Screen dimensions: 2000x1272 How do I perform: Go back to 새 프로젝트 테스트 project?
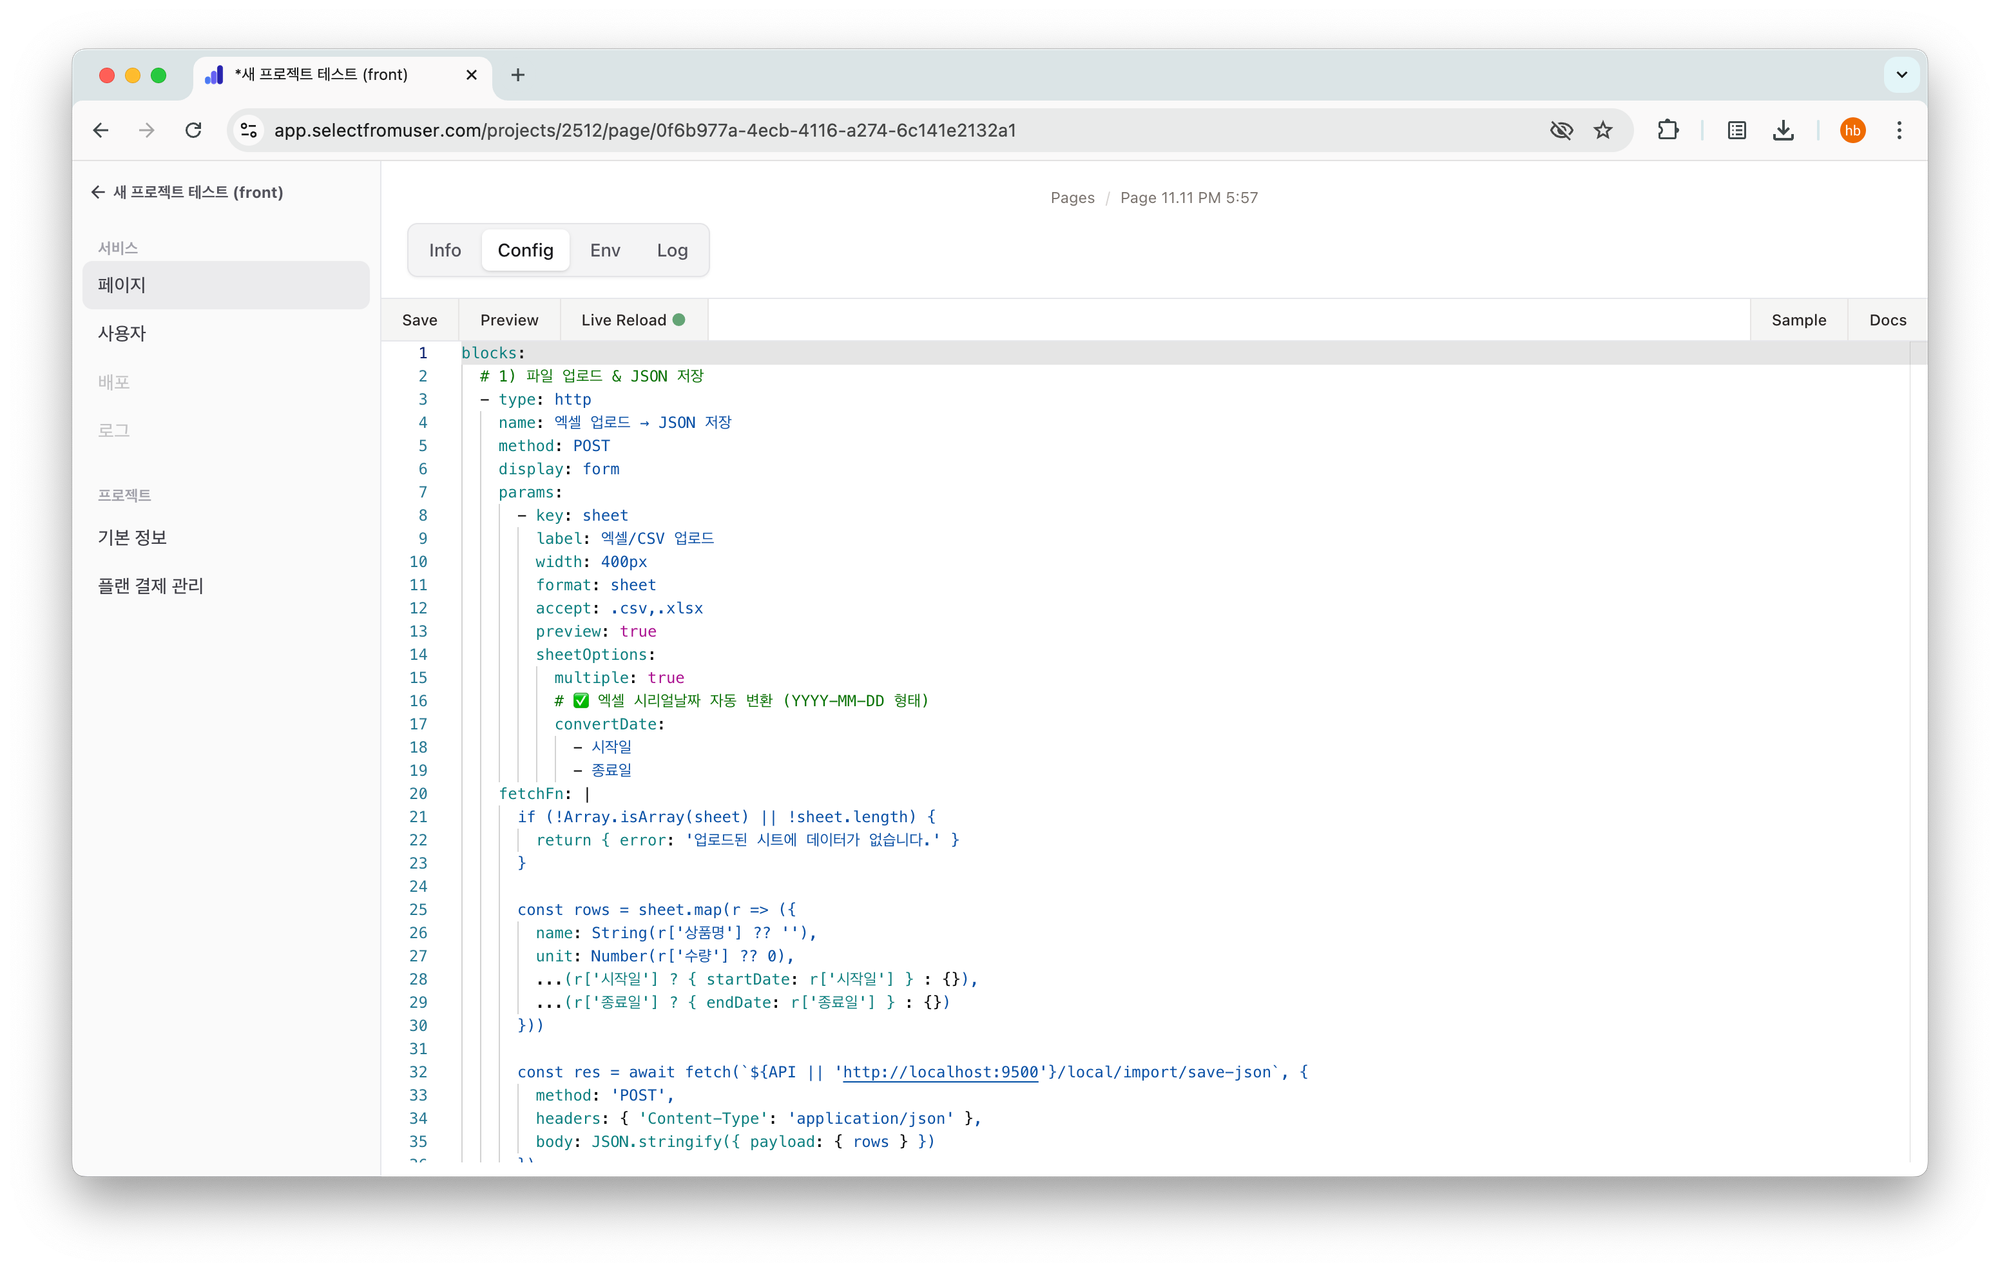tap(188, 192)
